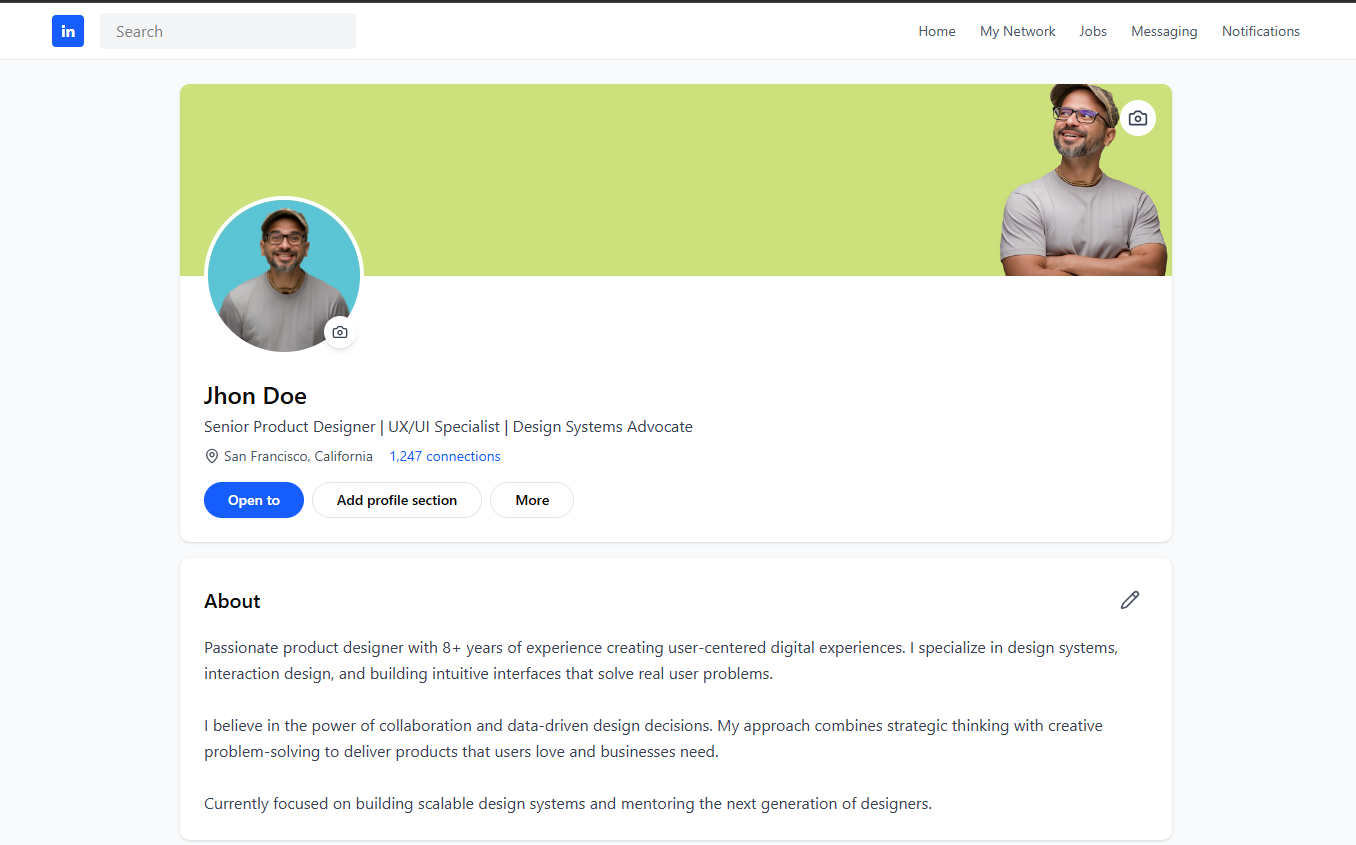The height and width of the screenshot is (845, 1356).
Task: Go to the Jobs page
Action: click(x=1092, y=31)
